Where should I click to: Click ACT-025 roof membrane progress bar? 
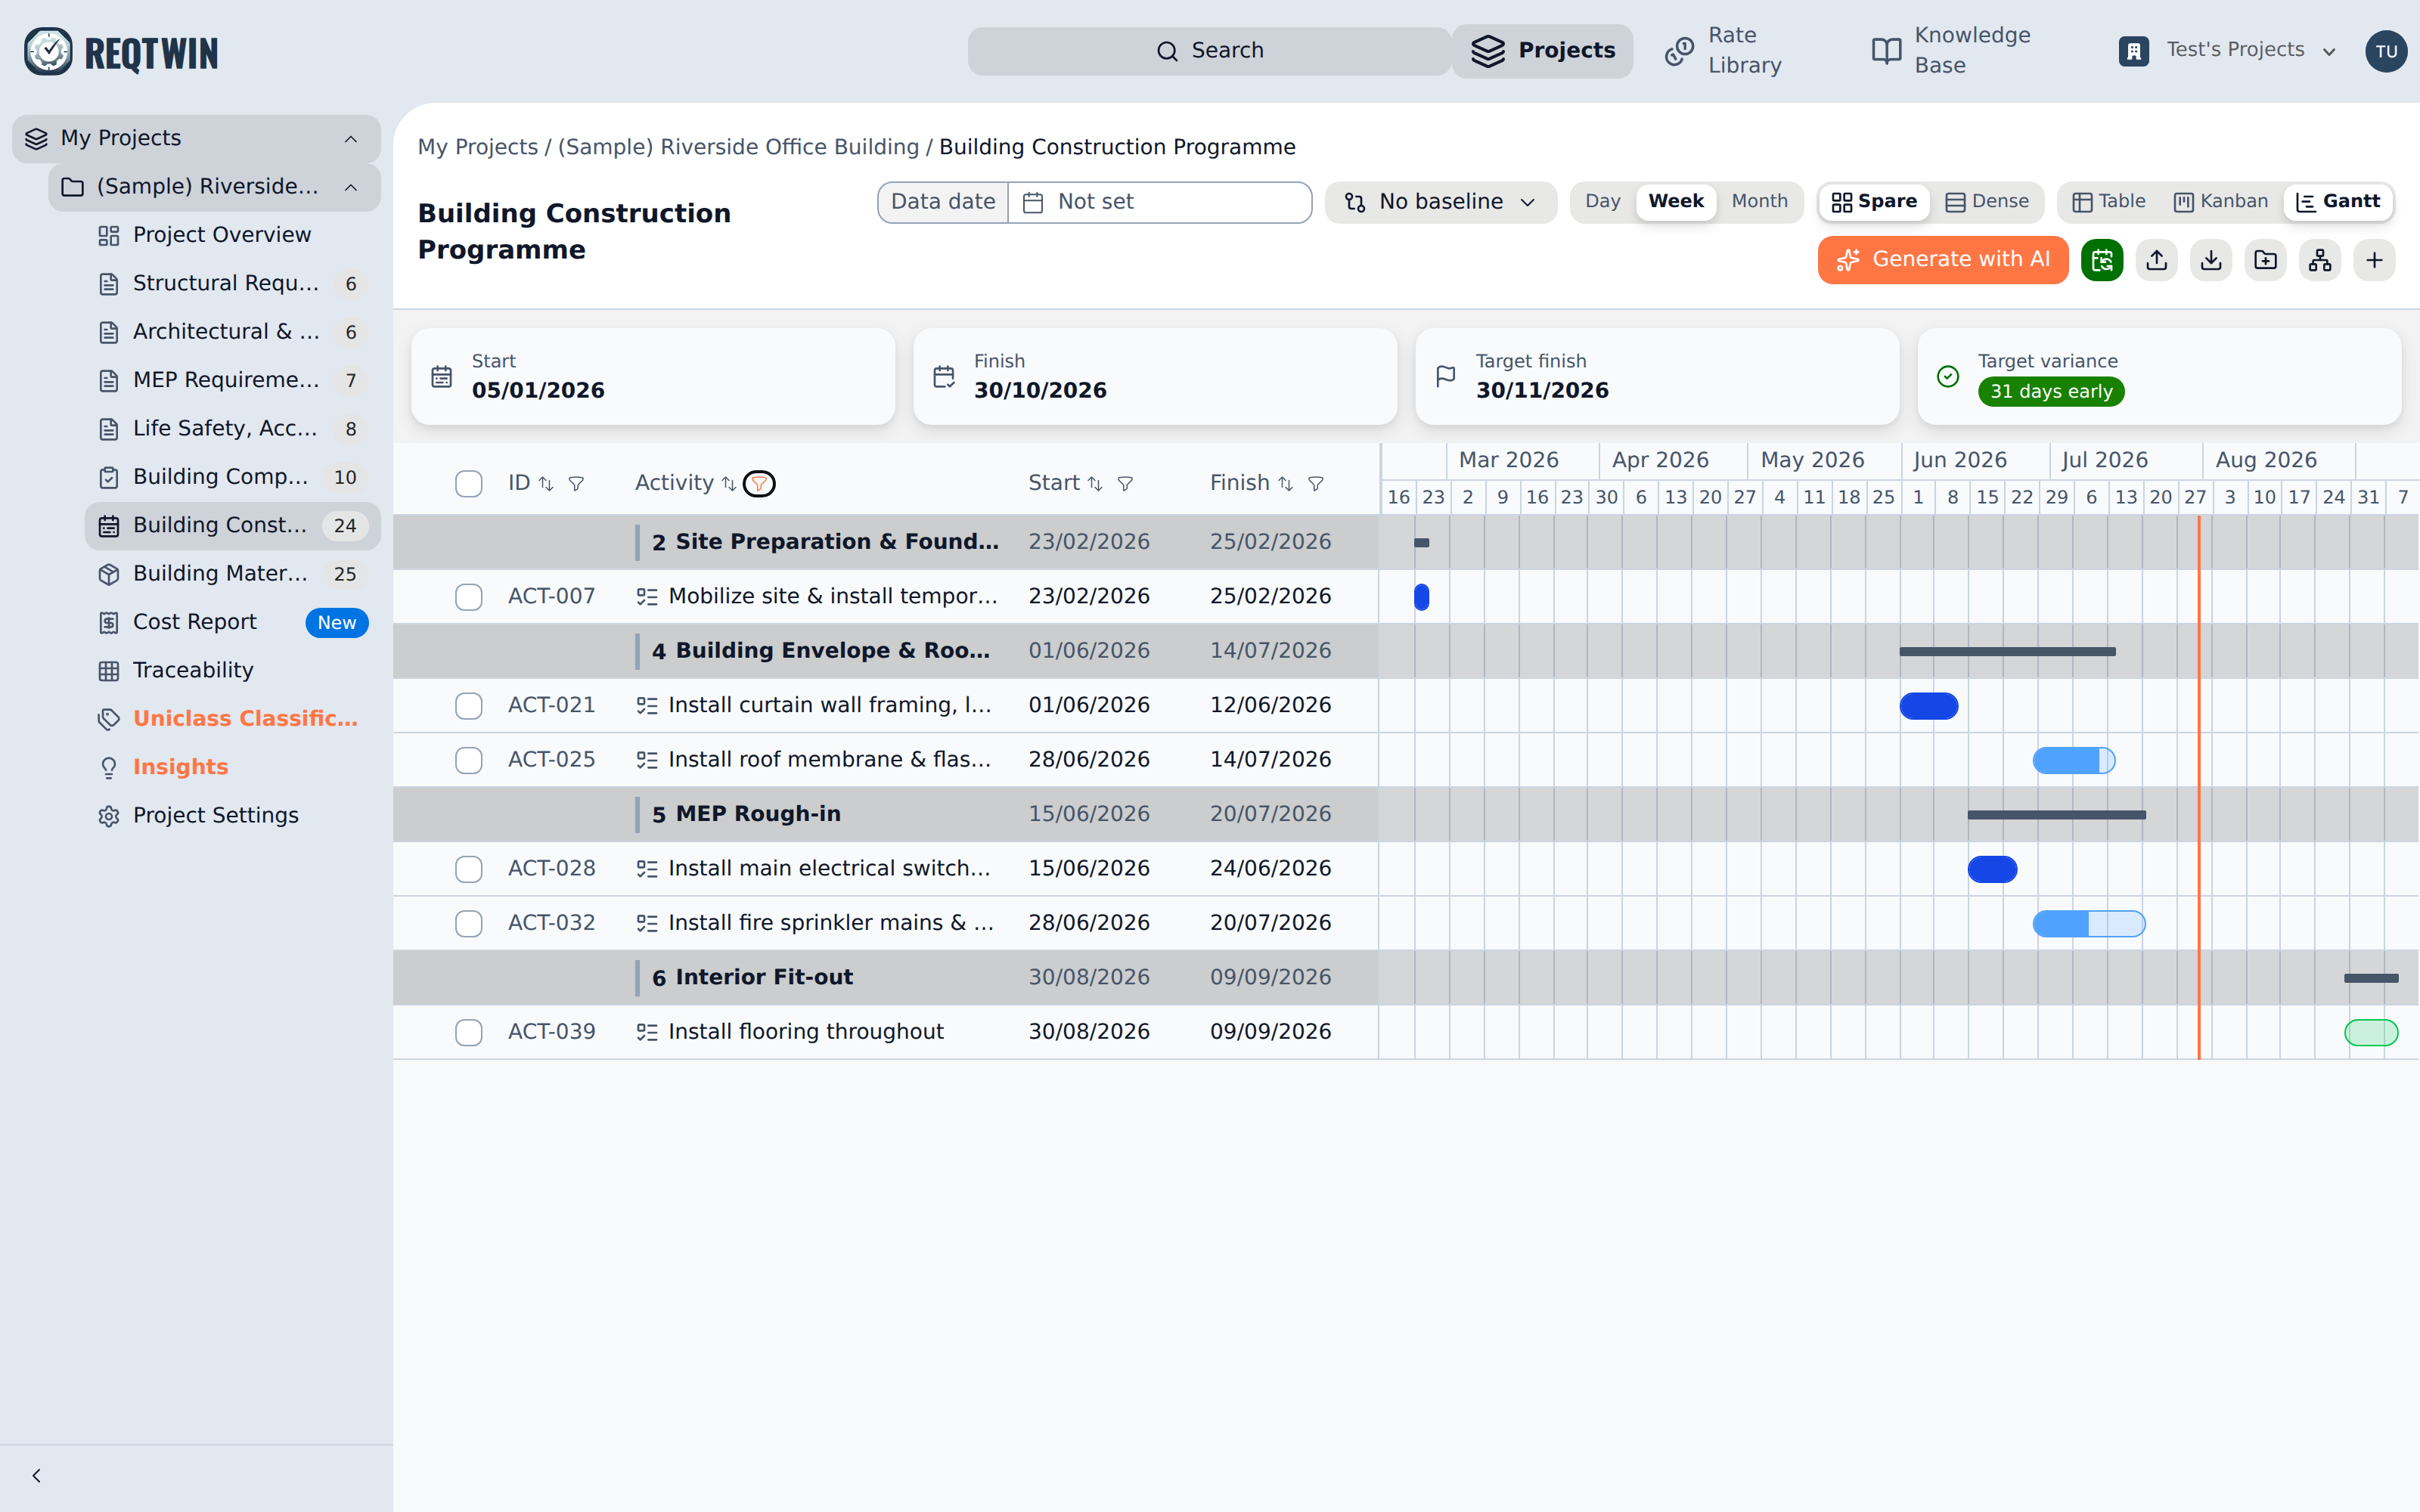point(2074,761)
